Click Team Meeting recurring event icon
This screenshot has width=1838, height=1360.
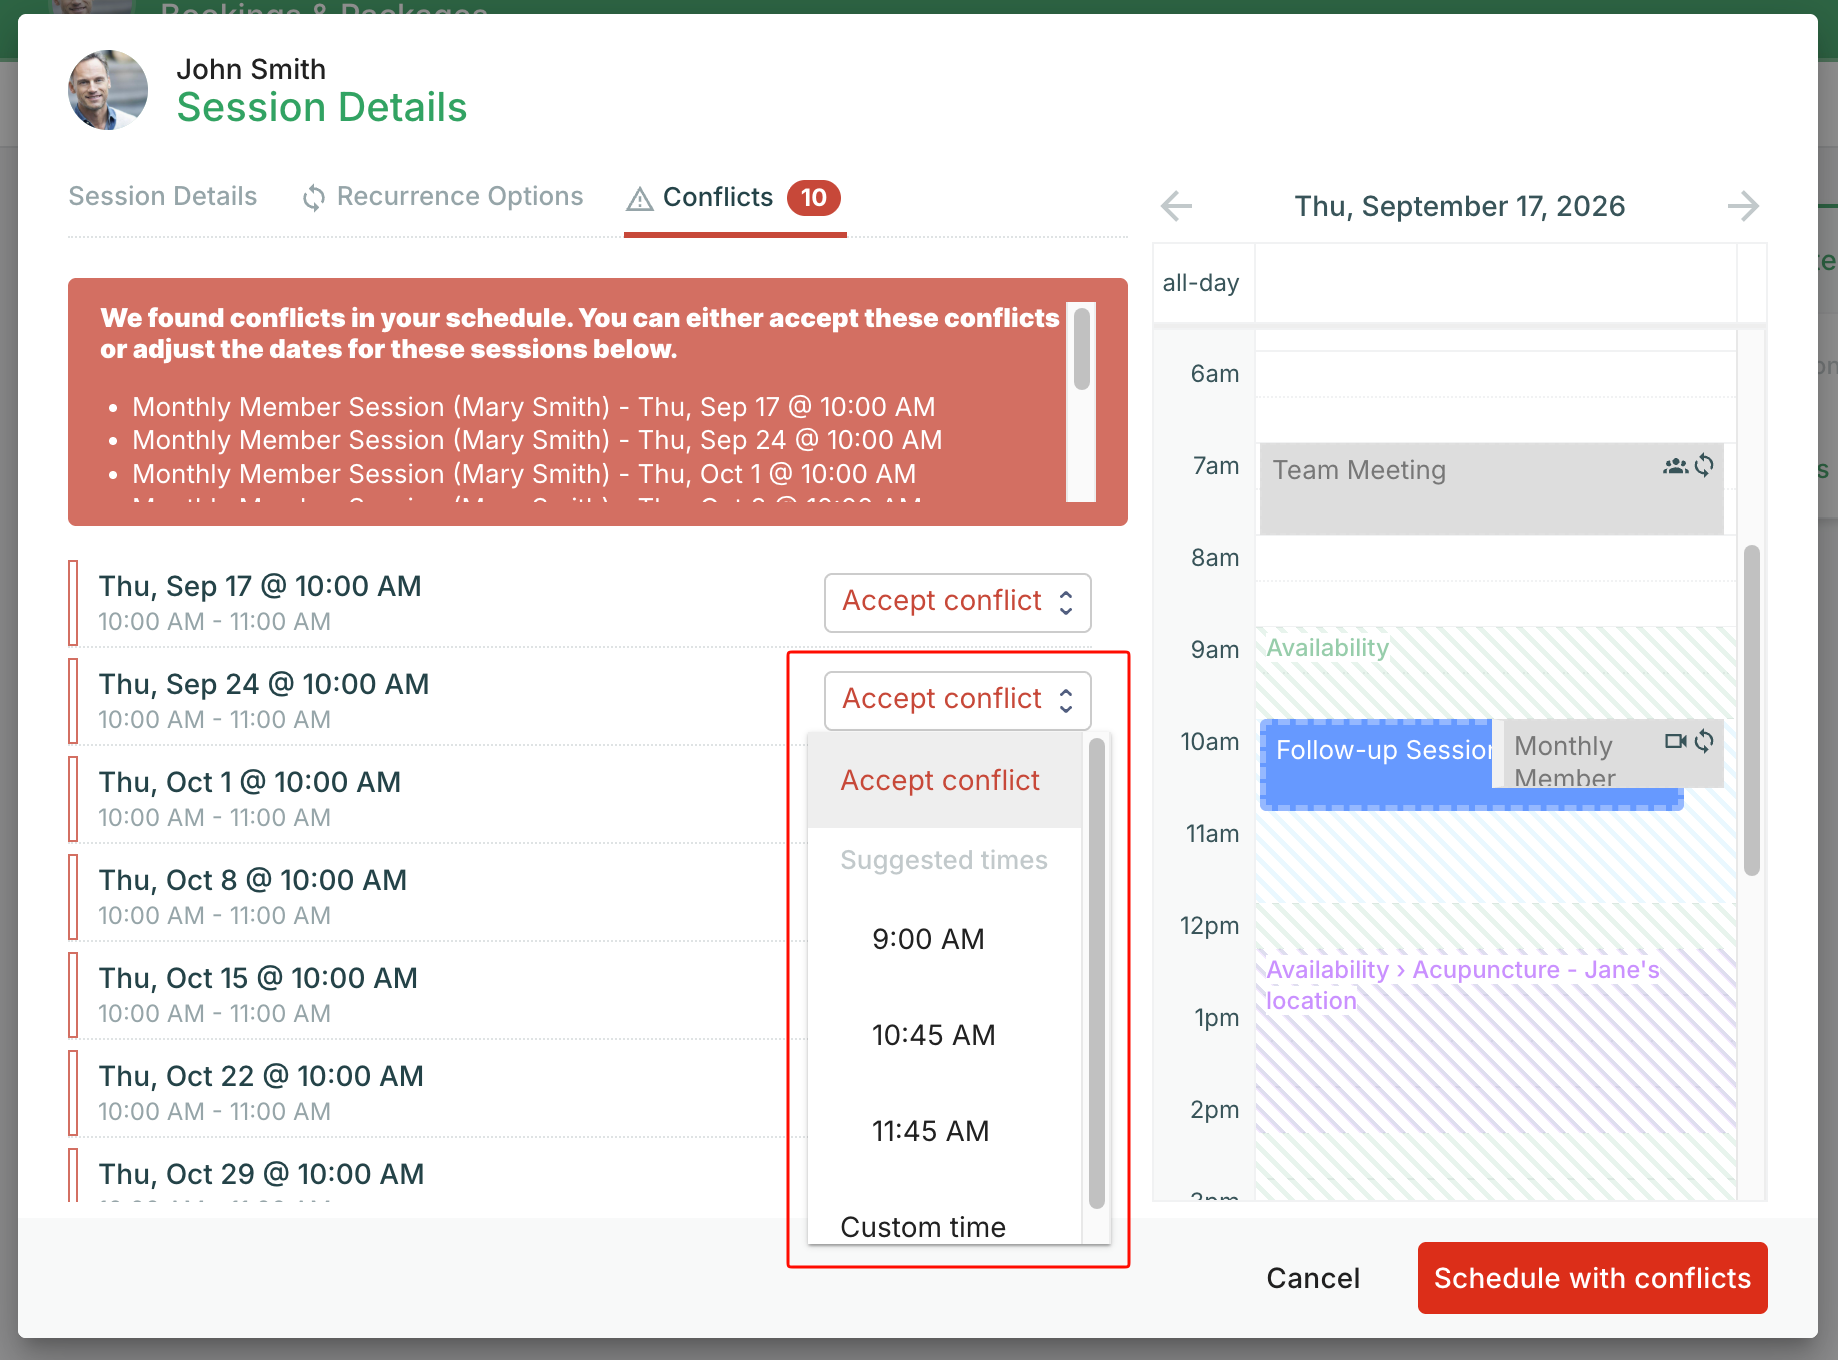tap(1704, 465)
